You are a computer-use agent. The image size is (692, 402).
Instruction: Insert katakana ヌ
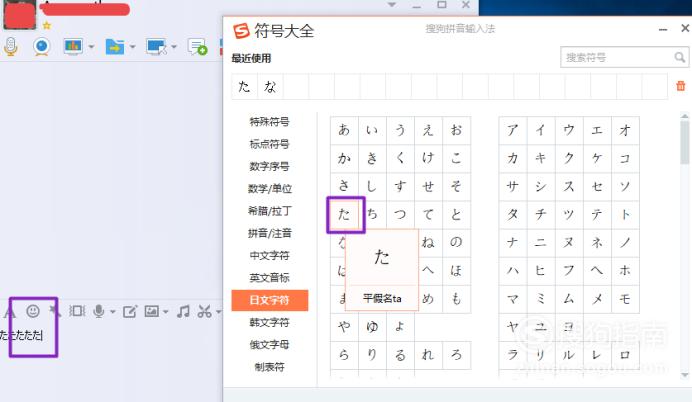pos(569,242)
